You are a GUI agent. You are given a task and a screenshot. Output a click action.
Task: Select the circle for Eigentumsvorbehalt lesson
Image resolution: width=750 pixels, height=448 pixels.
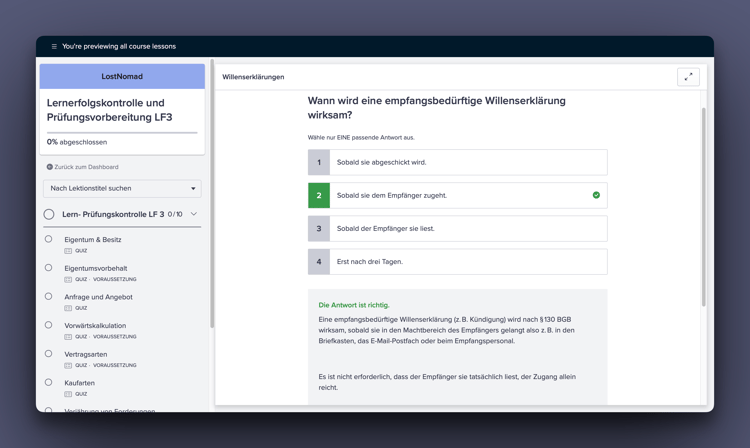click(48, 268)
